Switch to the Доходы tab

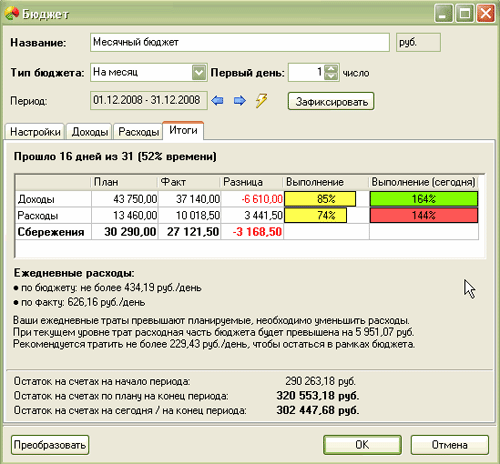pyautogui.click(x=90, y=132)
